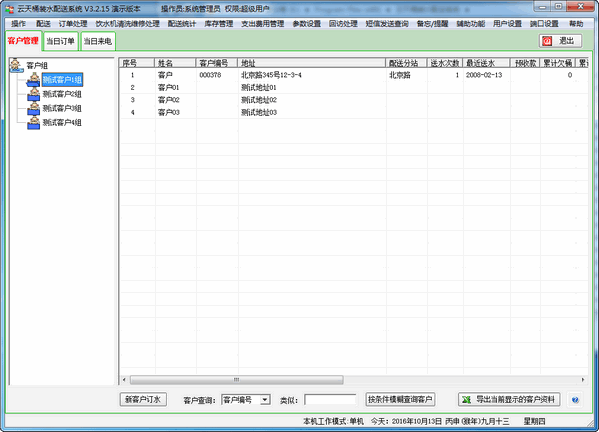Select the 测试客户4组 group icon
The width and height of the screenshot is (599, 432).
34,123
